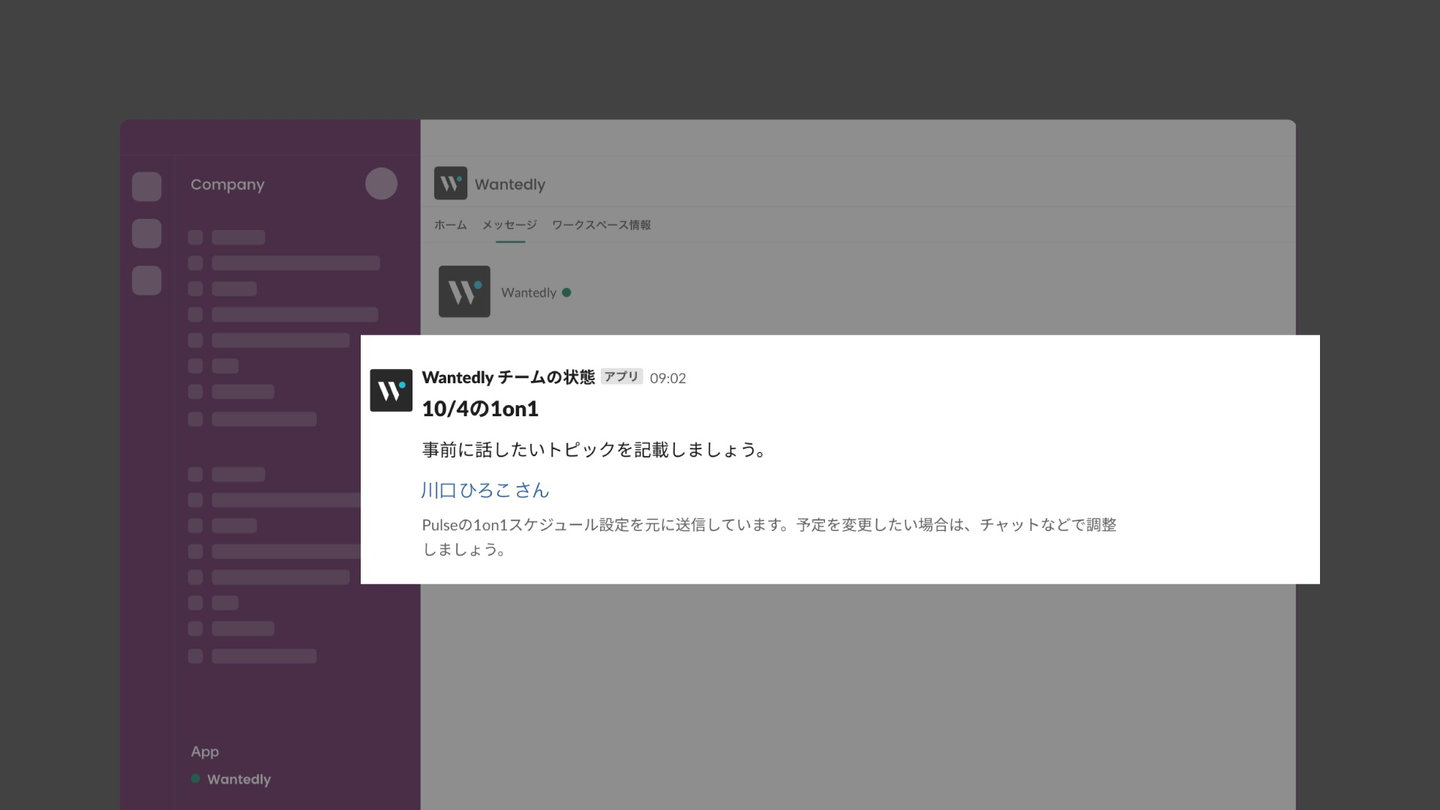Click the 10/4の1on1 message heading

(x=480, y=408)
